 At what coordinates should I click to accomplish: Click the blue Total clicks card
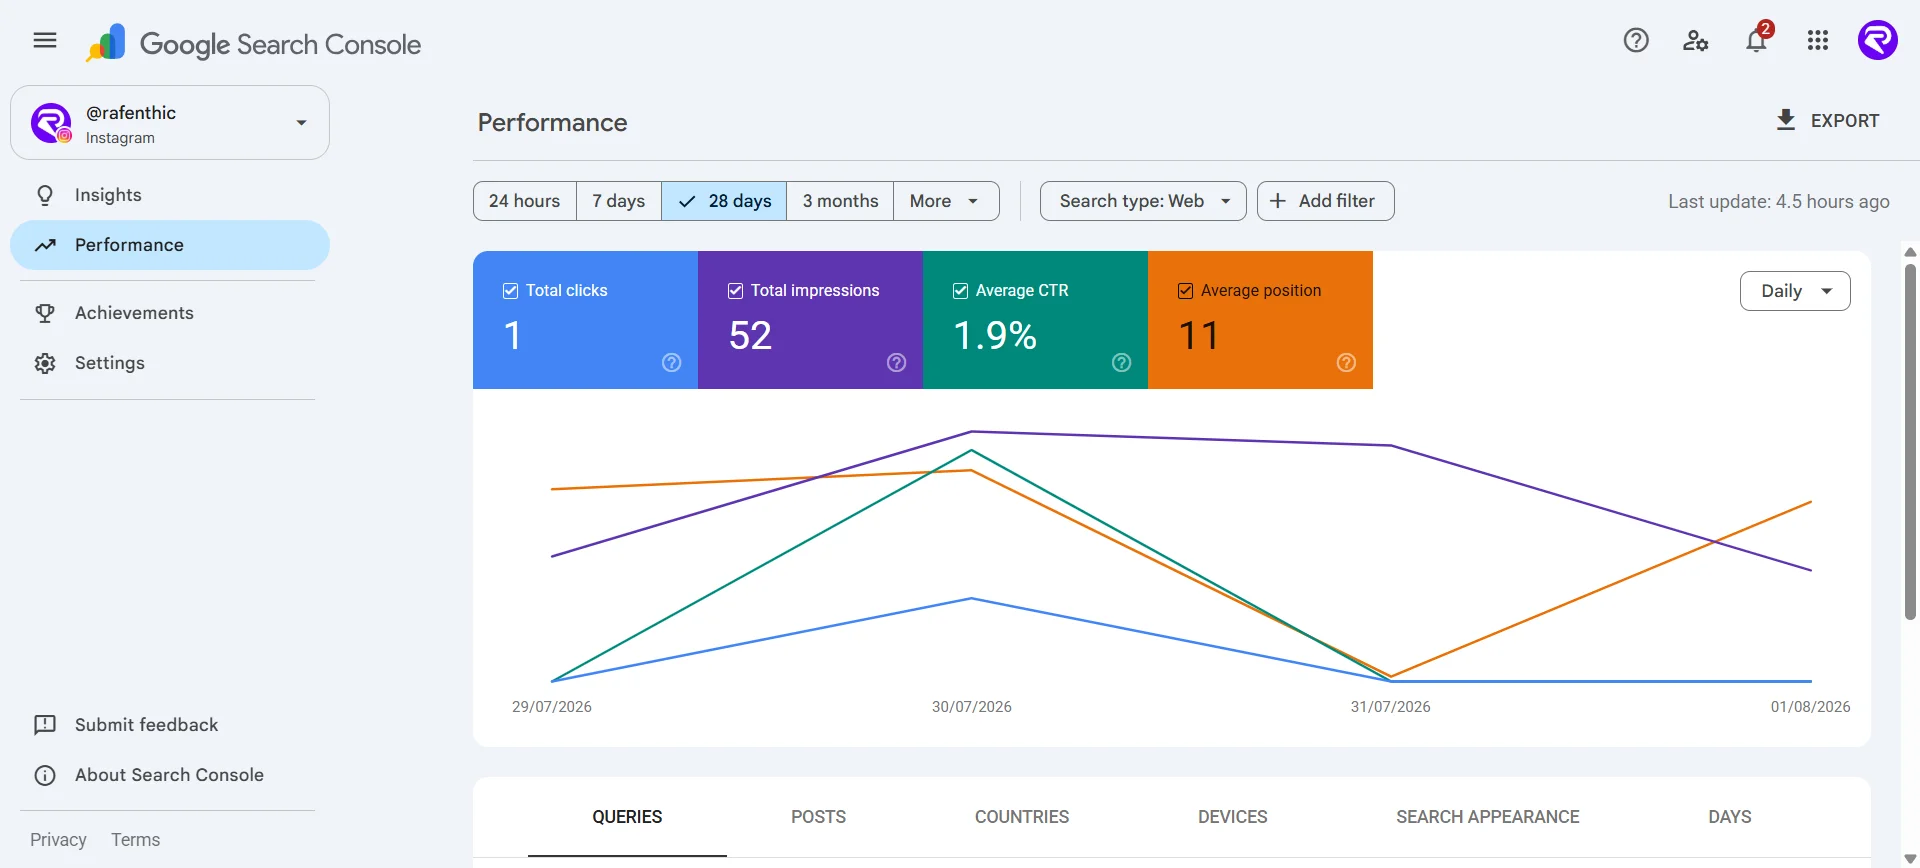coord(585,320)
